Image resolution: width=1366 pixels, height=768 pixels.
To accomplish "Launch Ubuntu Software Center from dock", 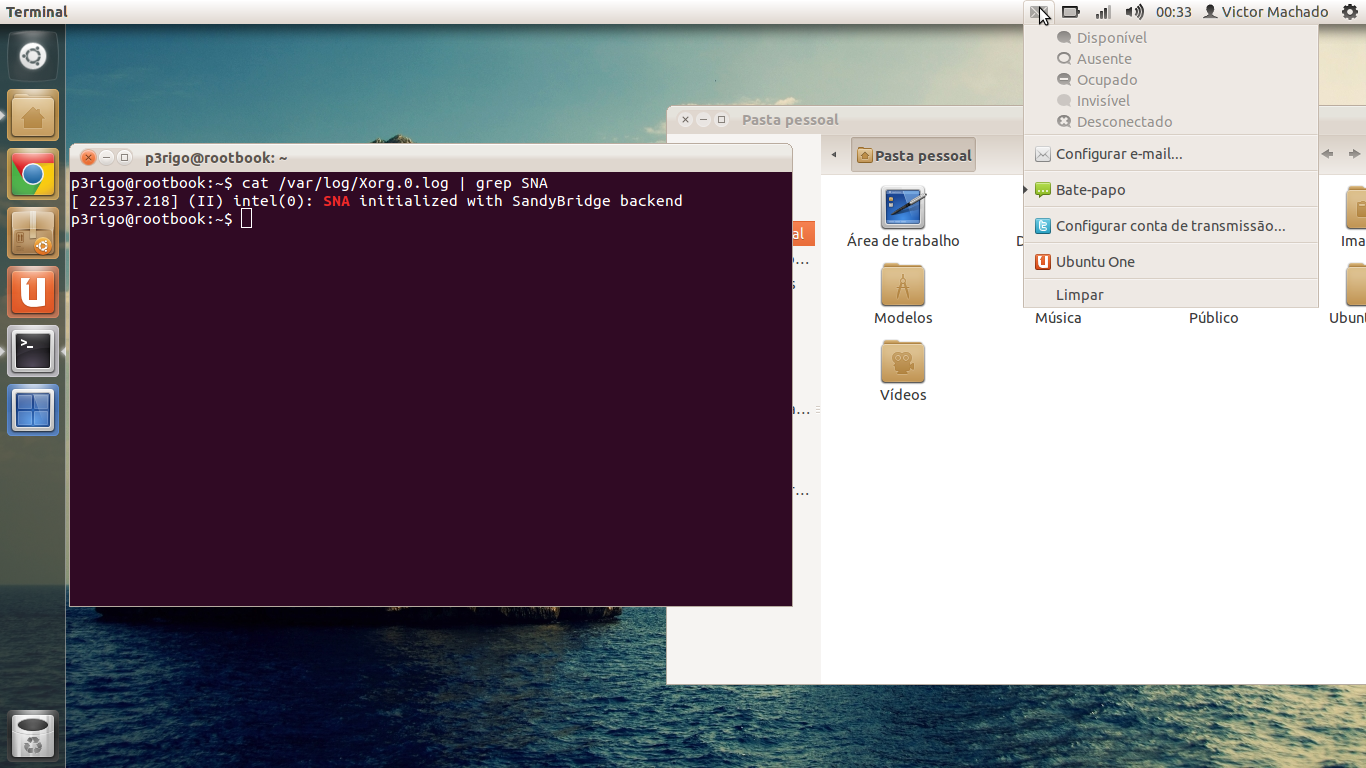I will [x=33, y=234].
